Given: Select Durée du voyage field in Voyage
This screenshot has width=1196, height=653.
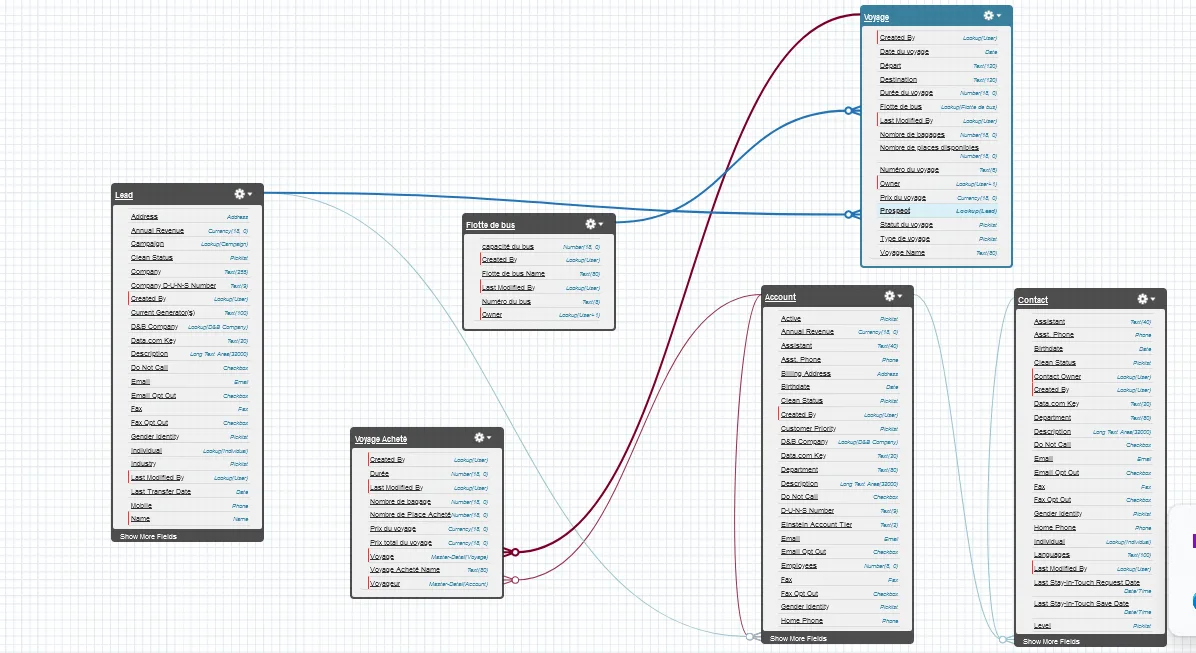Looking at the screenshot, I should click(937, 92).
